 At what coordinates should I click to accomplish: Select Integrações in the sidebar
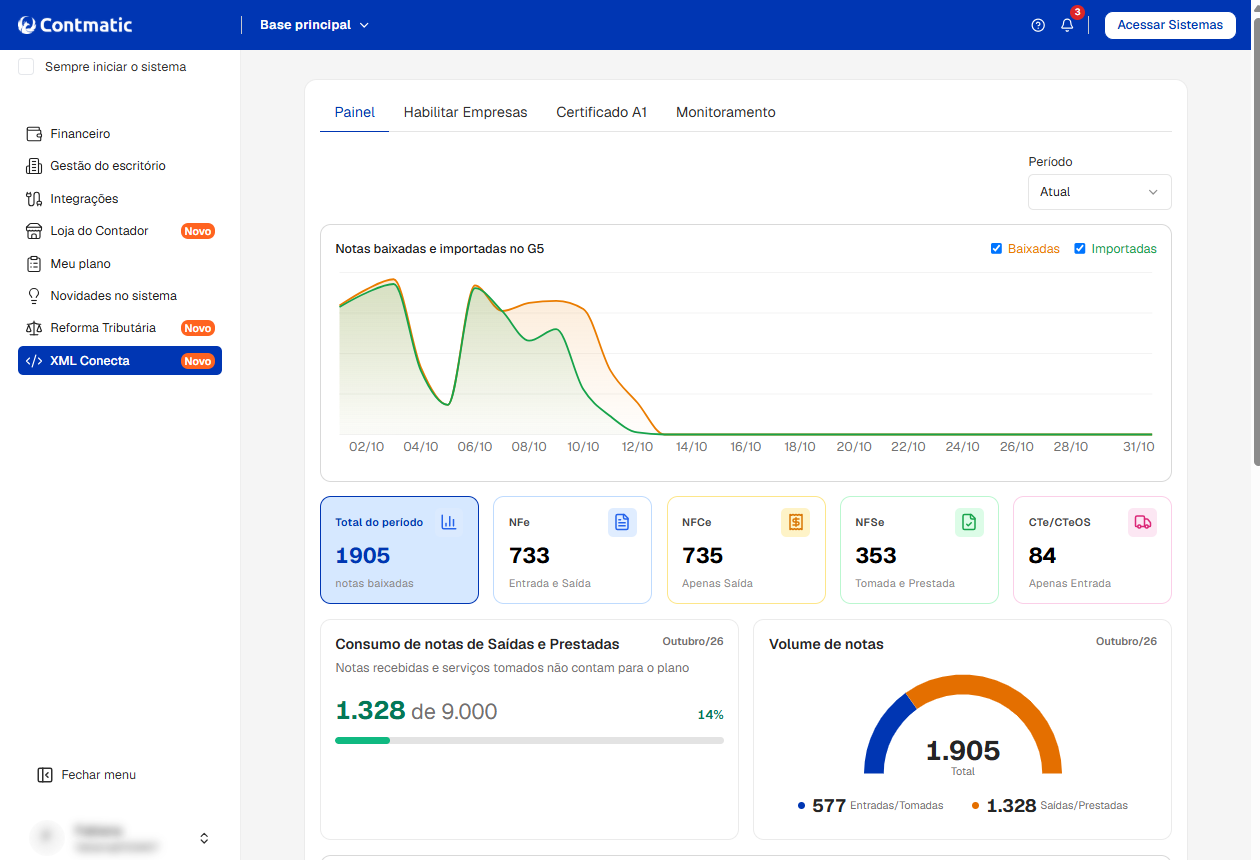[x=120, y=198]
